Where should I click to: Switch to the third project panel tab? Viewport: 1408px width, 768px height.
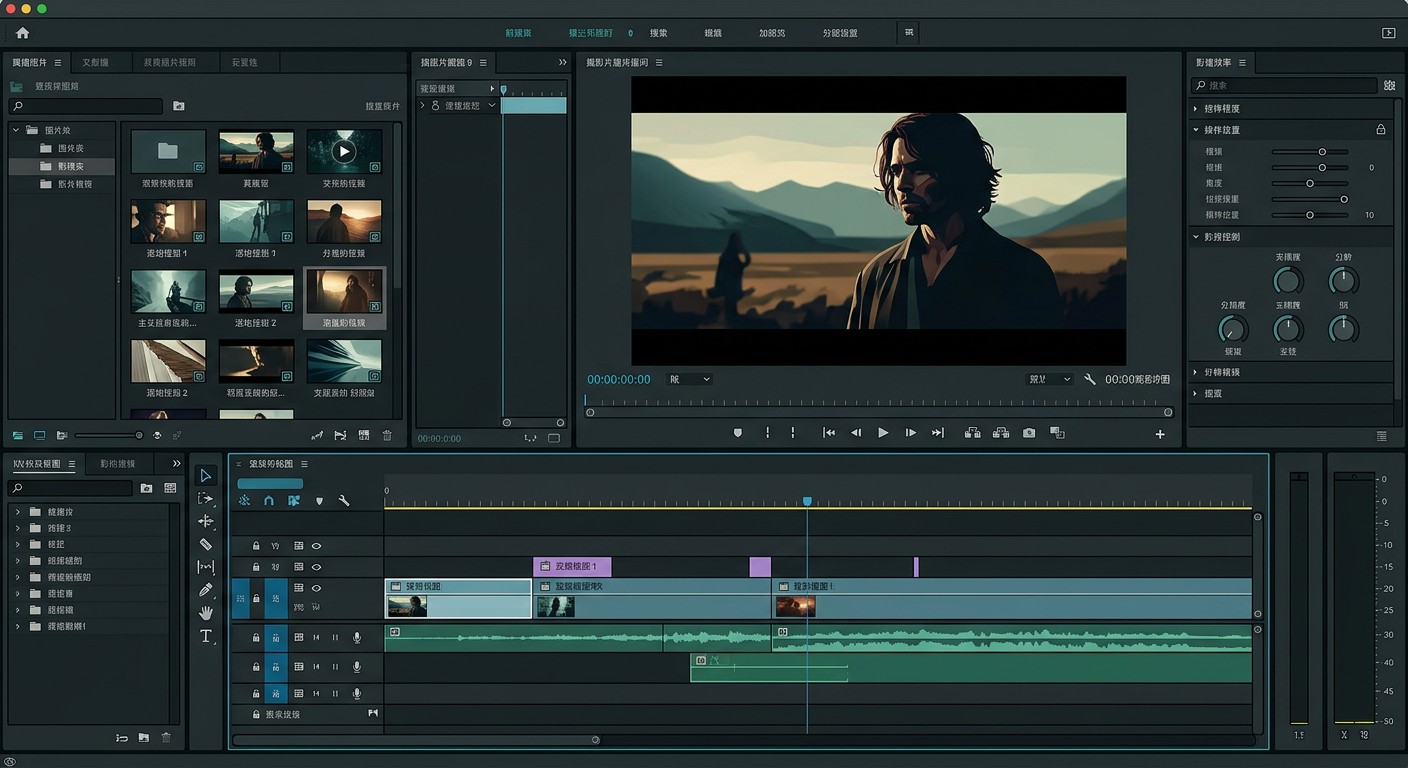[170, 62]
